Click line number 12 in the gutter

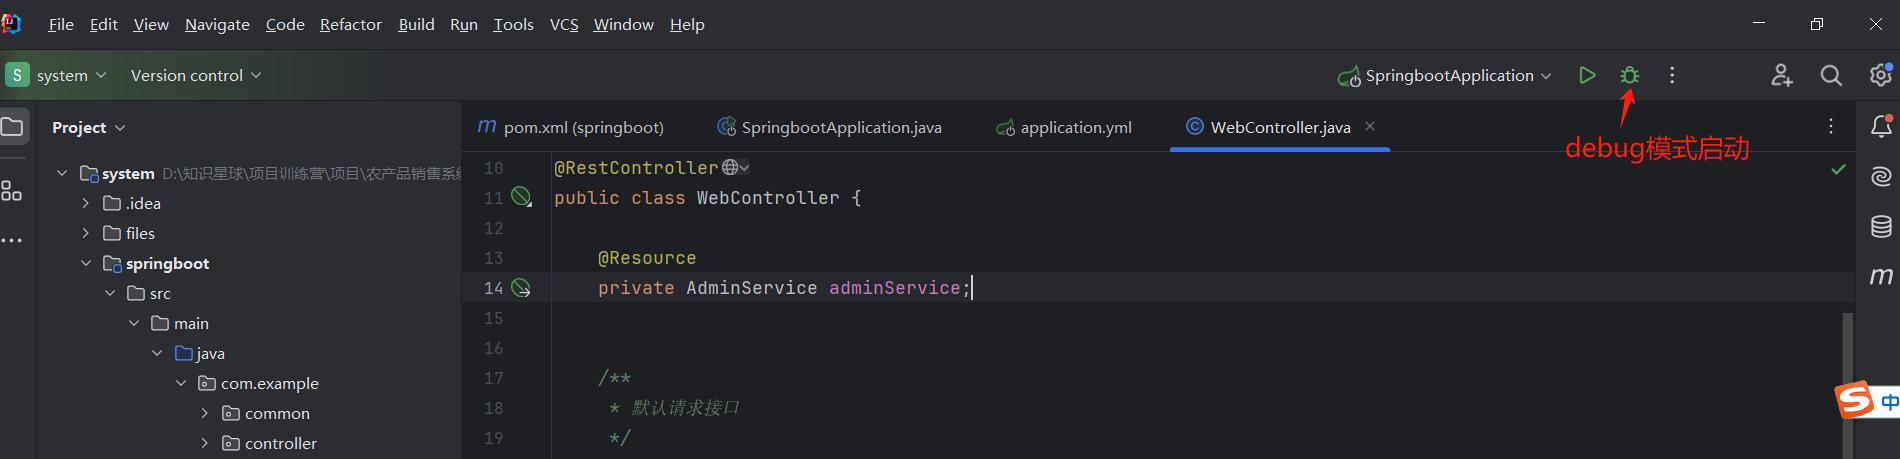(x=494, y=228)
